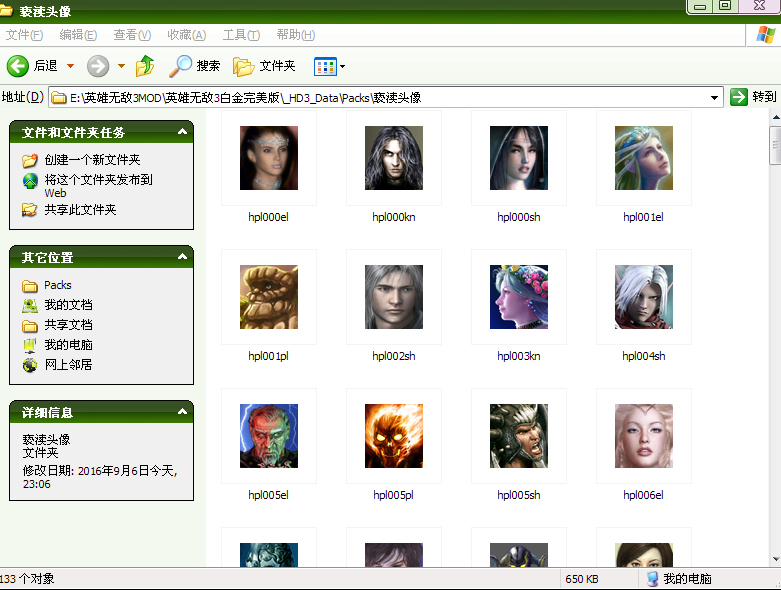Viewport: 781px width, 590px height.
Task: Click the scrollbar down arrow
Action: click(x=776, y=559)
